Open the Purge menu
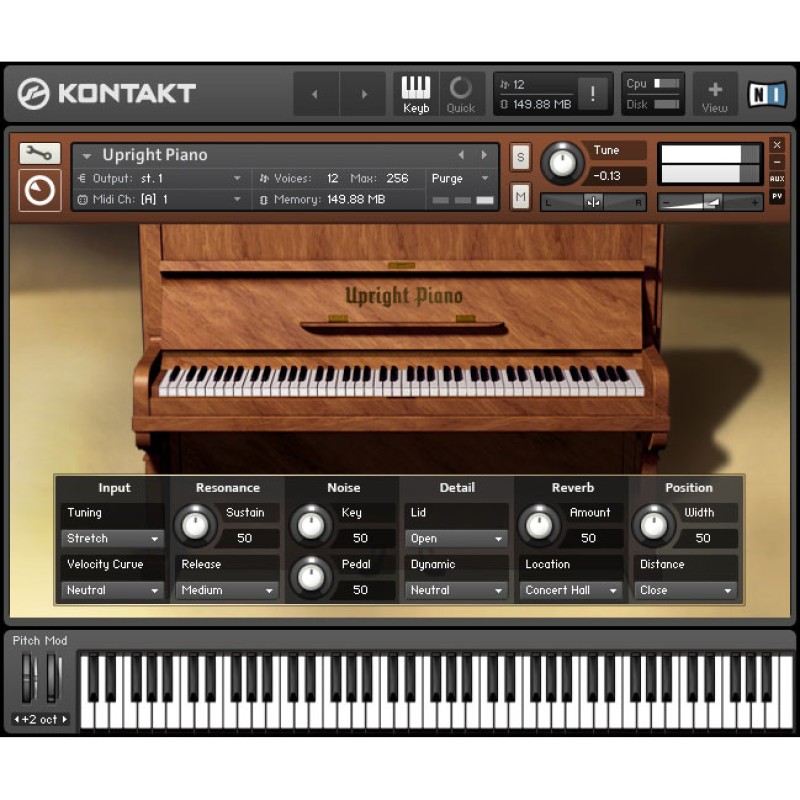800x800 pixels. pos(460,178)
